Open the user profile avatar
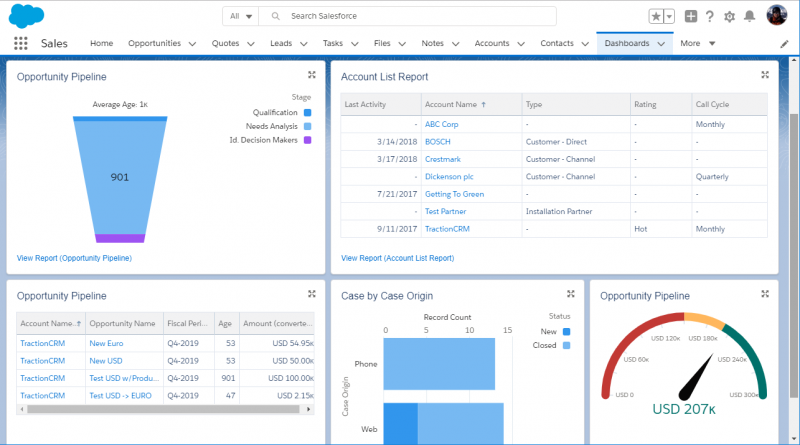800x445 pixels. coord(777,15)
